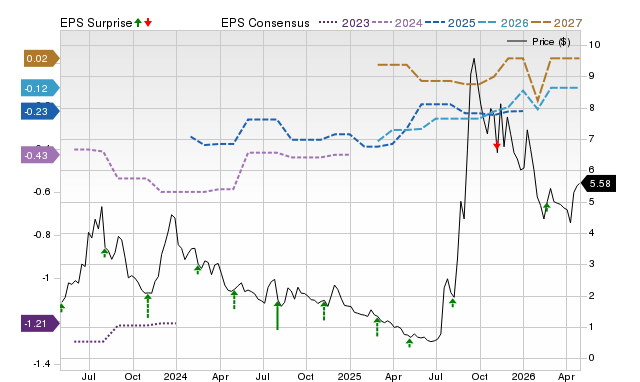Click the -0.43 lavender value tag
Screen dimensions: 640x382
pos(40,155)
